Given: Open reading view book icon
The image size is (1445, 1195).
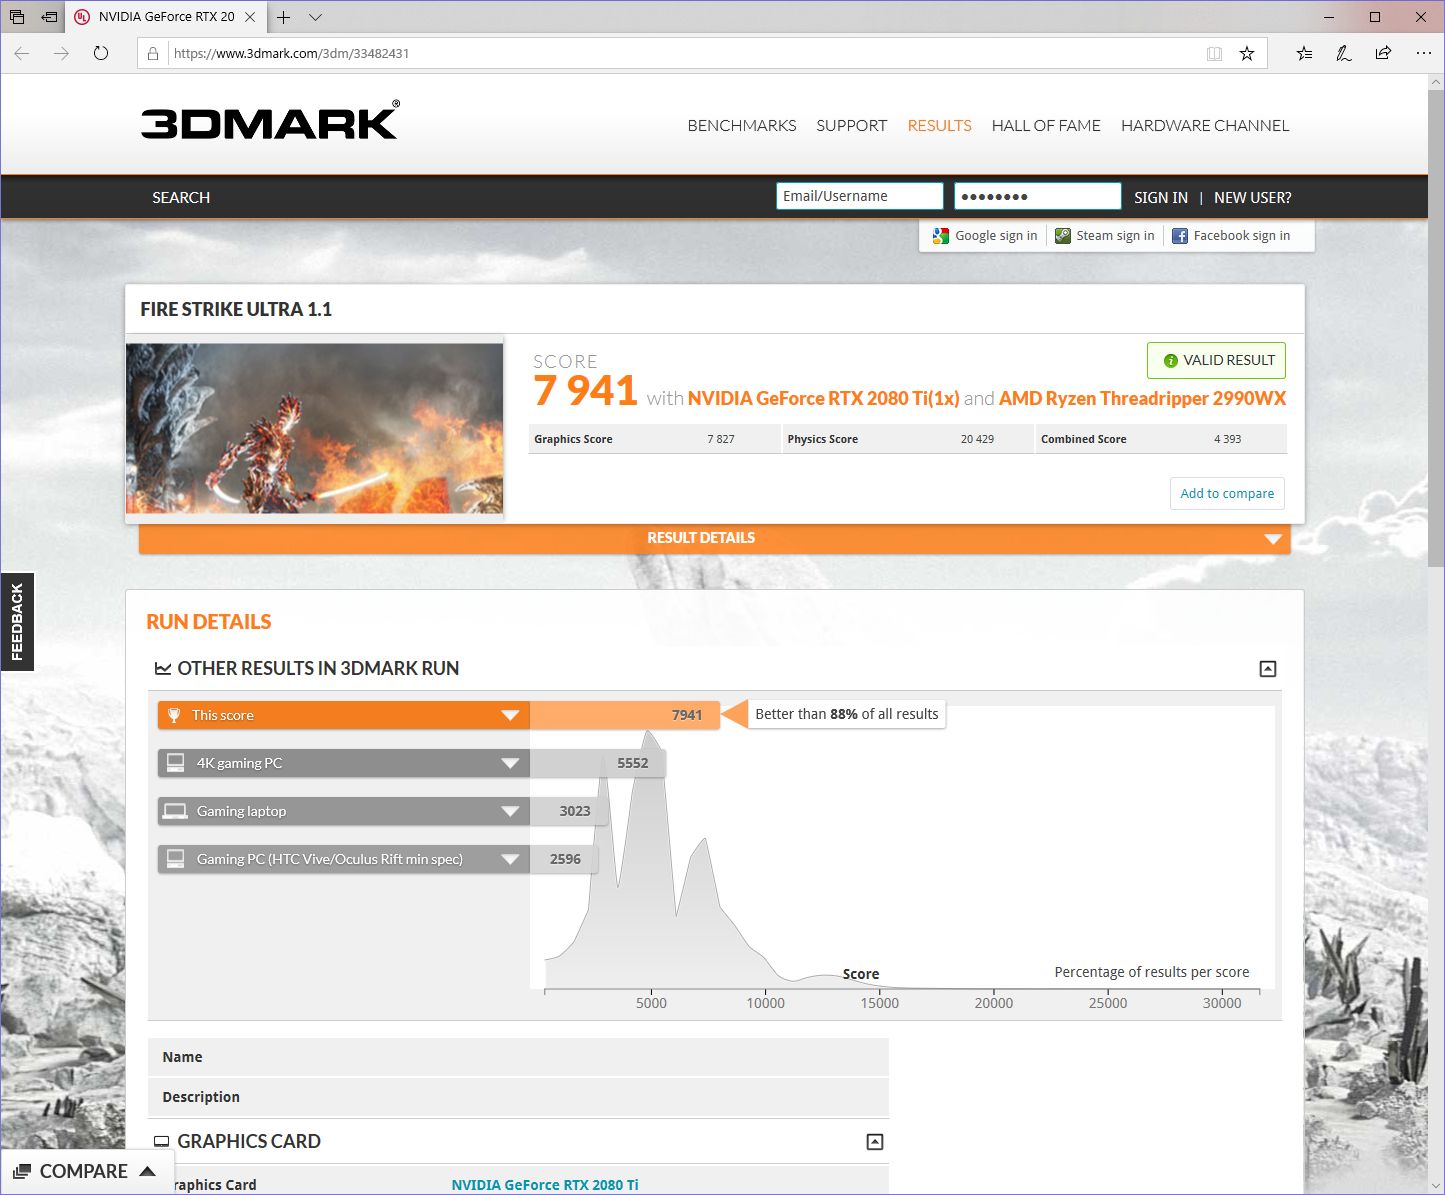Looking at the screenshot, I should click(1214, 53).
